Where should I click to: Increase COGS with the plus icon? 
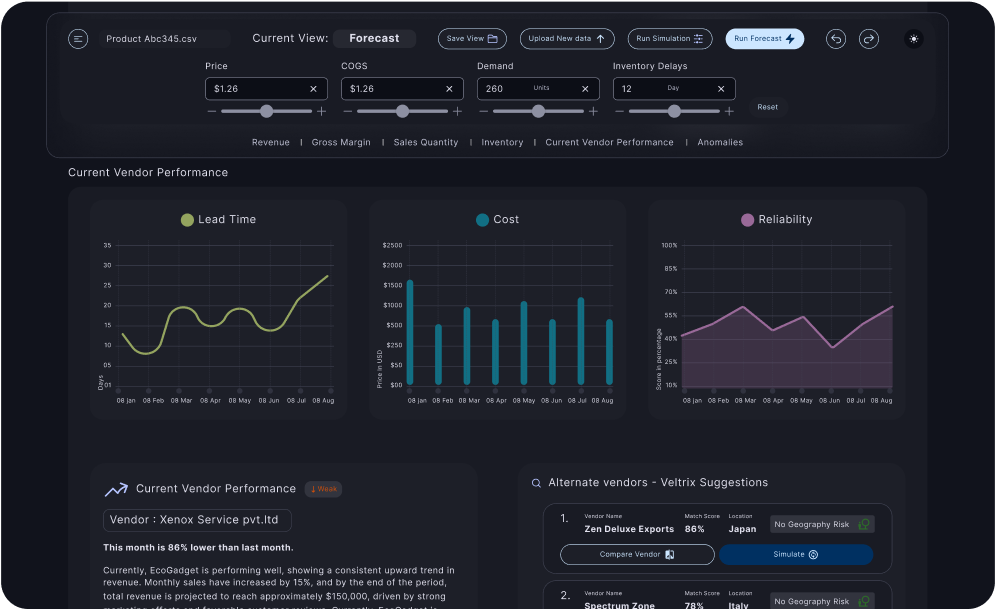click(x=458, y=112)
